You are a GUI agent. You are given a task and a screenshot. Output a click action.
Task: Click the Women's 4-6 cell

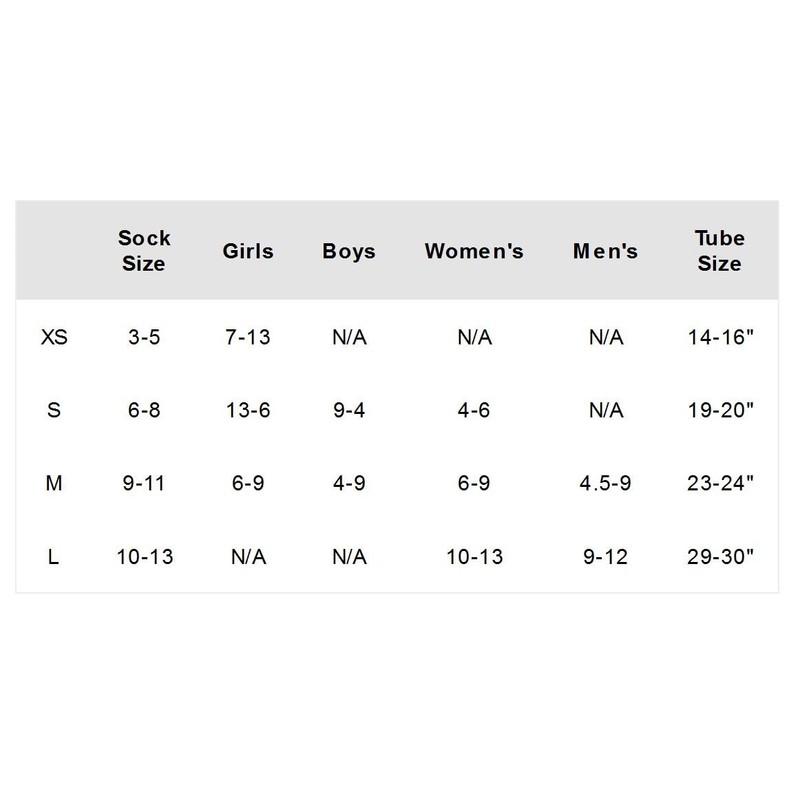coord(474,411)
